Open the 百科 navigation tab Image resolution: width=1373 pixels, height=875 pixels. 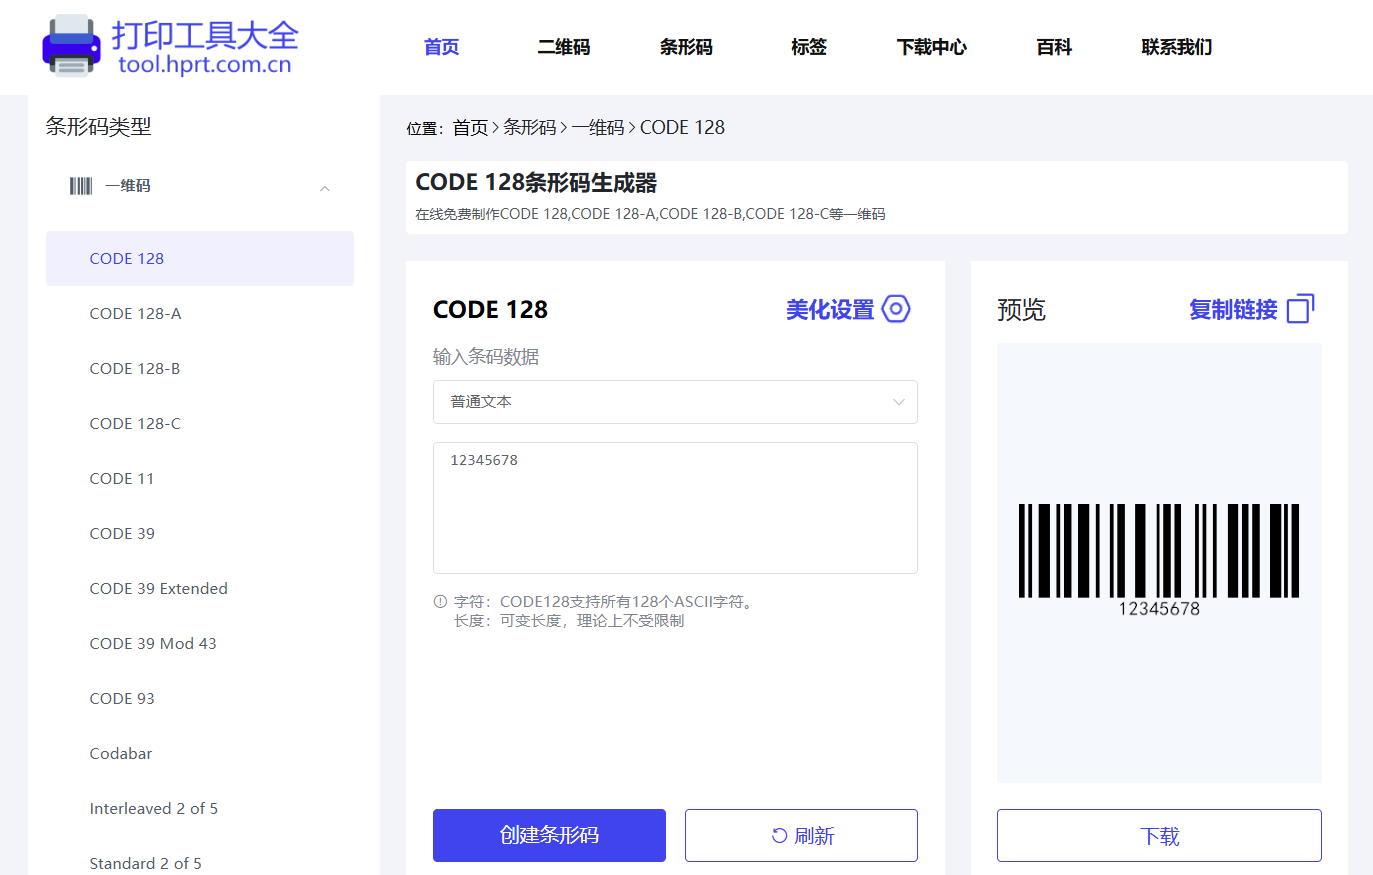[1054, 47]
